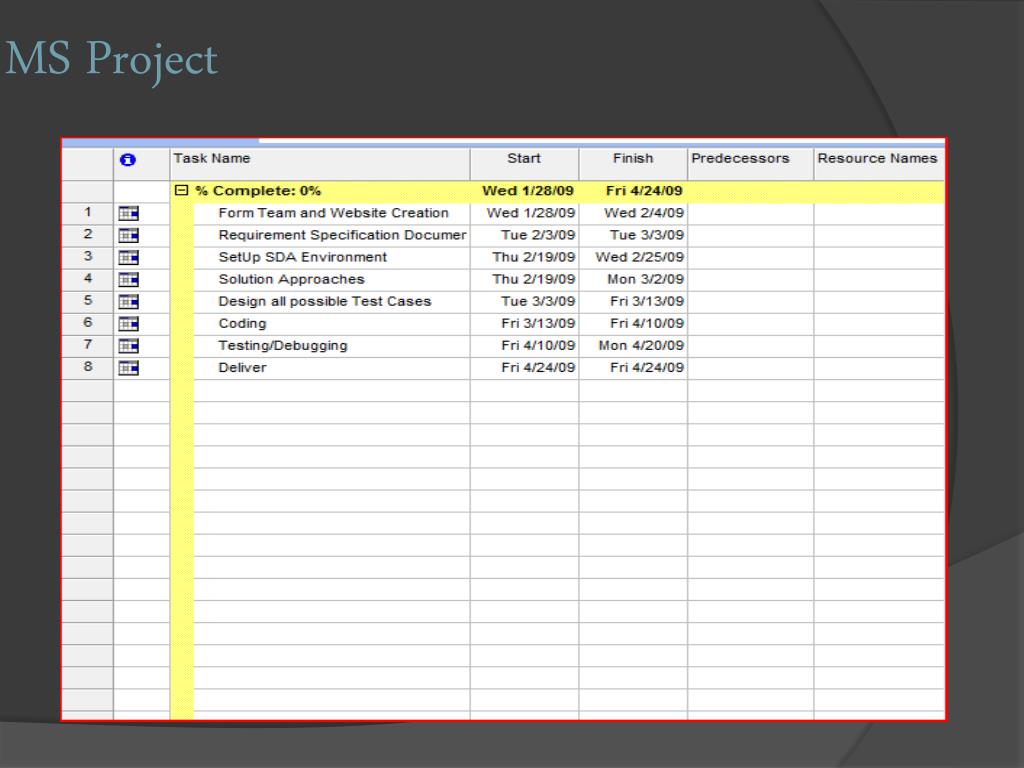Select task Design all possible Test Cases
Screen dimensions: 1024x768
(x=325, y=302)
